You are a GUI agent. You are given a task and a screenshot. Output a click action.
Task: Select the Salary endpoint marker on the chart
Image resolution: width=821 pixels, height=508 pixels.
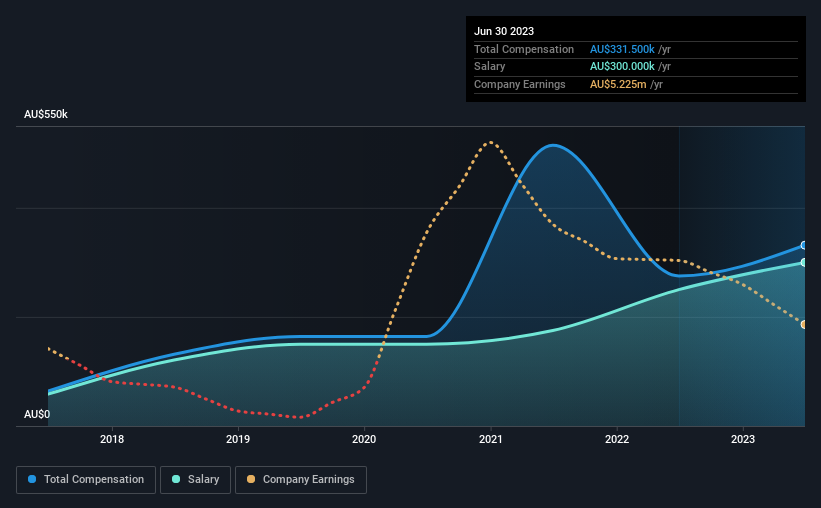click(804, 262)
